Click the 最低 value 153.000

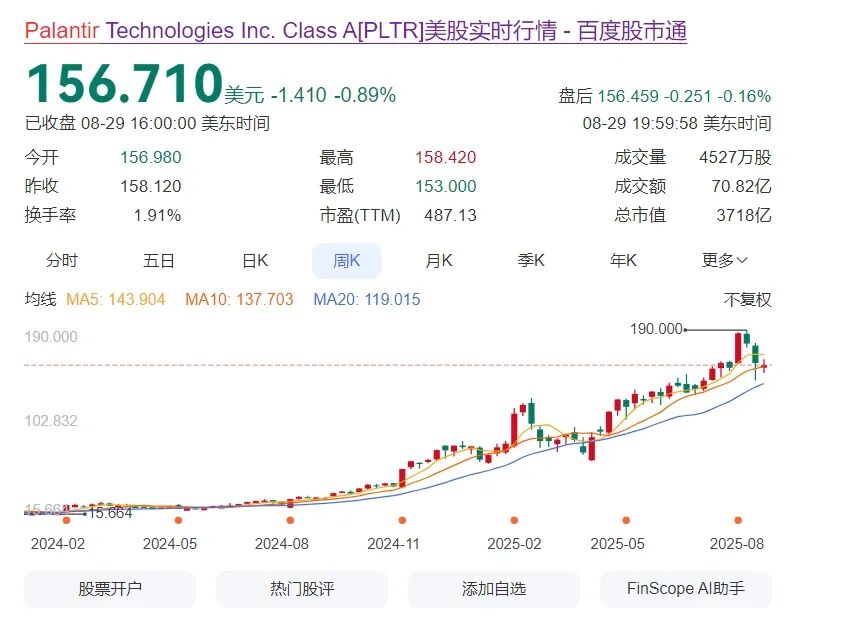(445, 186)
